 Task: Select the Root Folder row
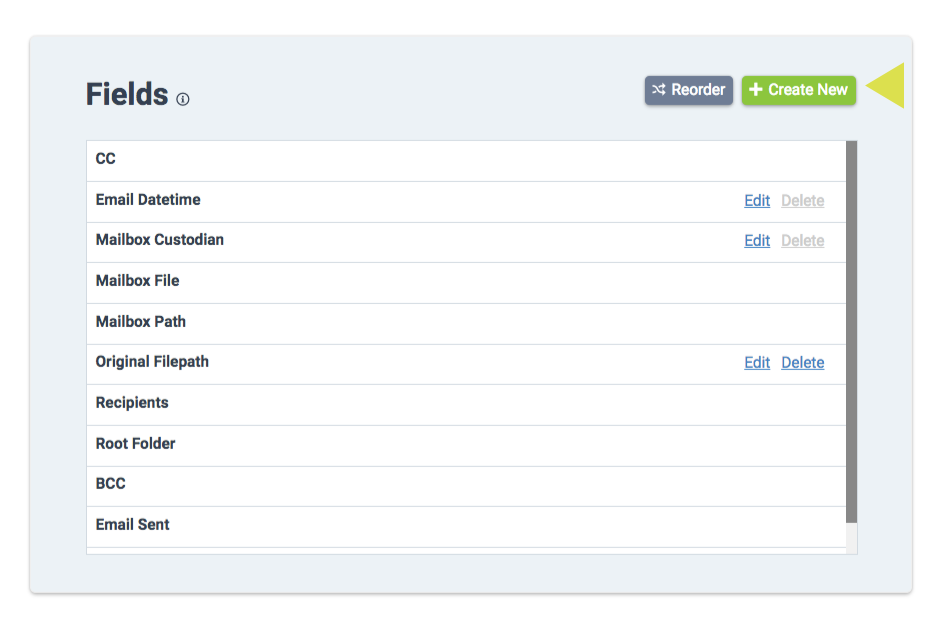coord(466,446)
